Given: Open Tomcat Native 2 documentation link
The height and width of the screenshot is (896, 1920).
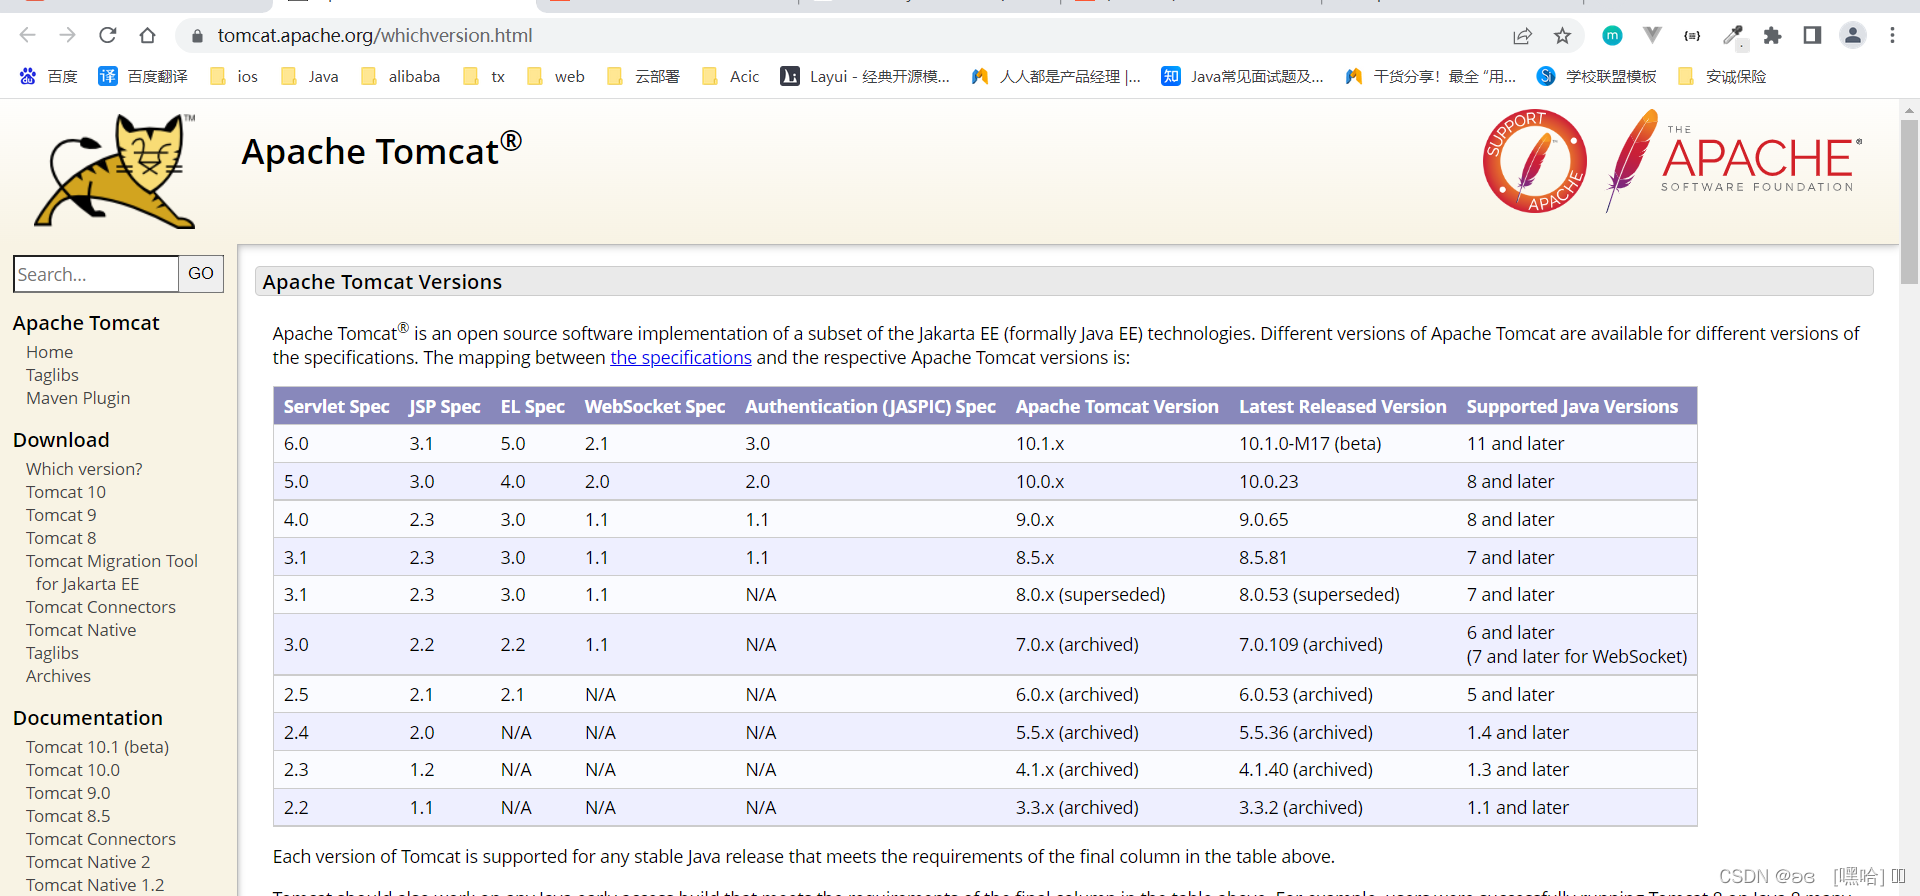Looking at the screenshot, I should [x=88, y=862].
